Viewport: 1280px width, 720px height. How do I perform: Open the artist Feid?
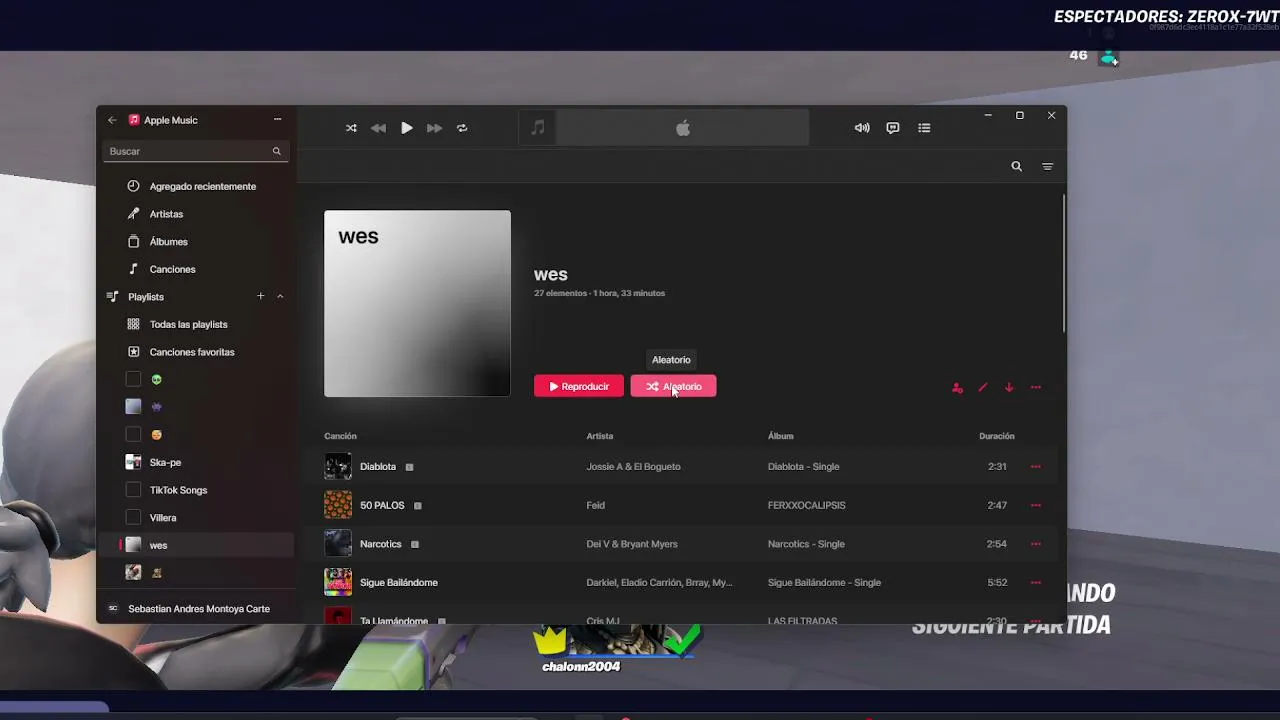[595, 506]
